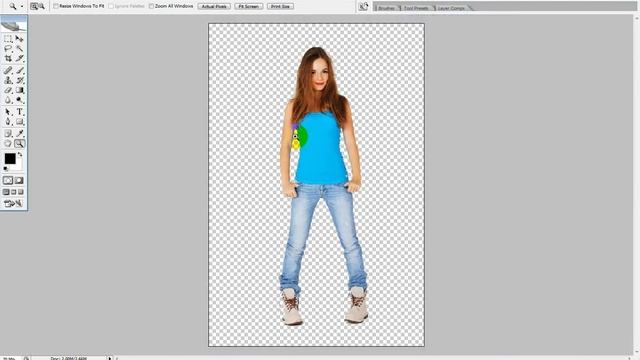
Task: Select the Dodge tool
Action: [x=19, y=100]
